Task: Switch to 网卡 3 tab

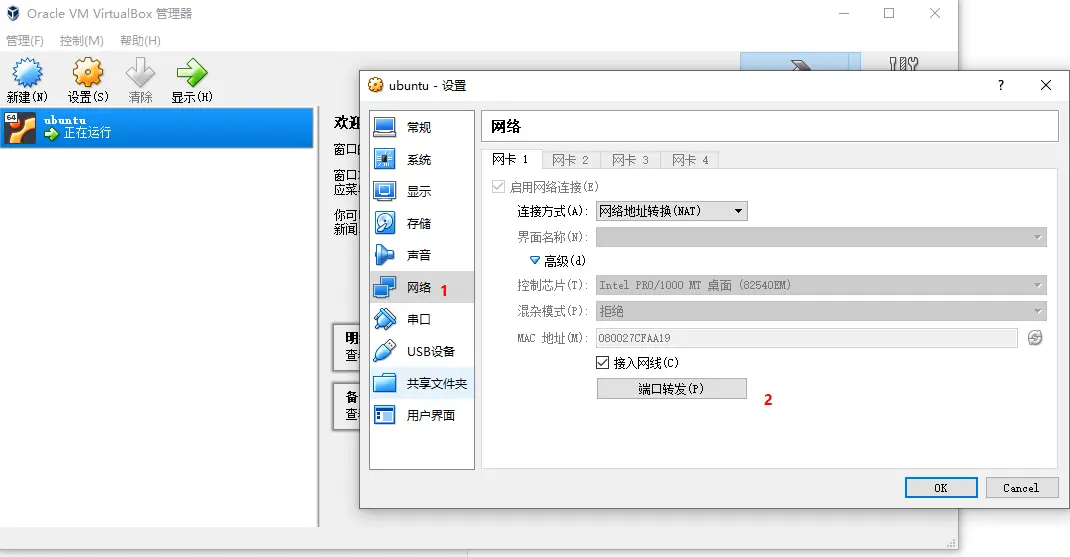Action: click(x=631, y=160)
